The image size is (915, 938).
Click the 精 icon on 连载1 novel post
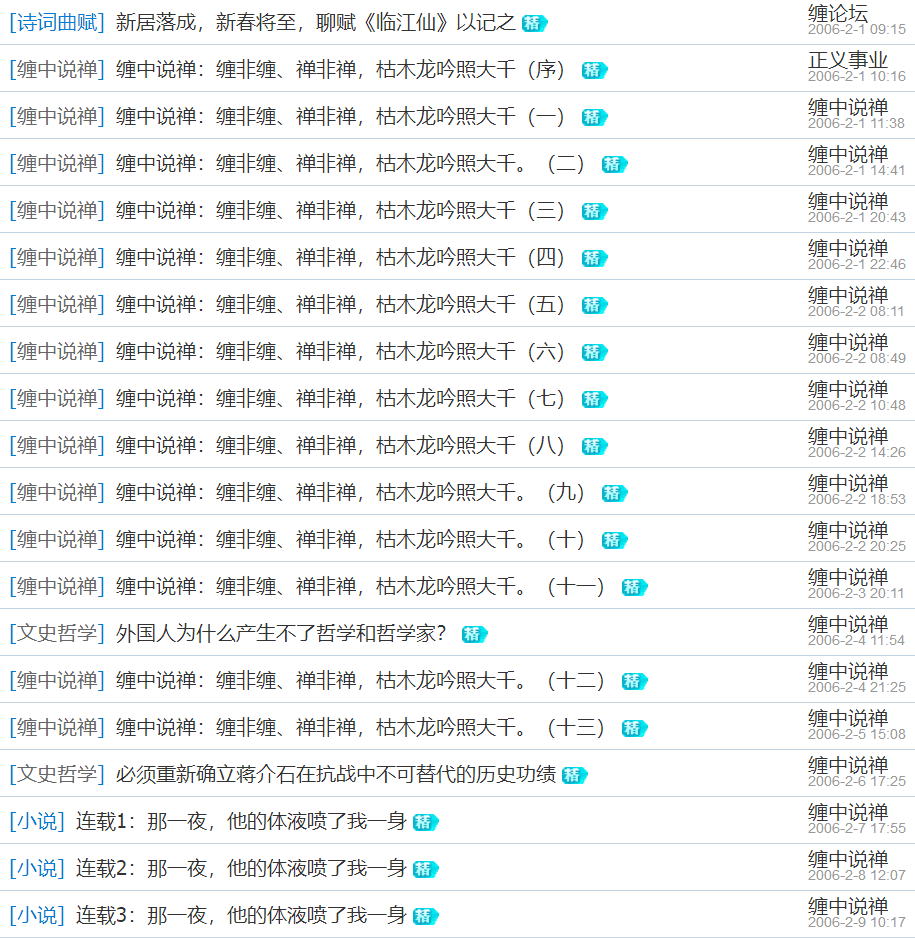[427, 822]
